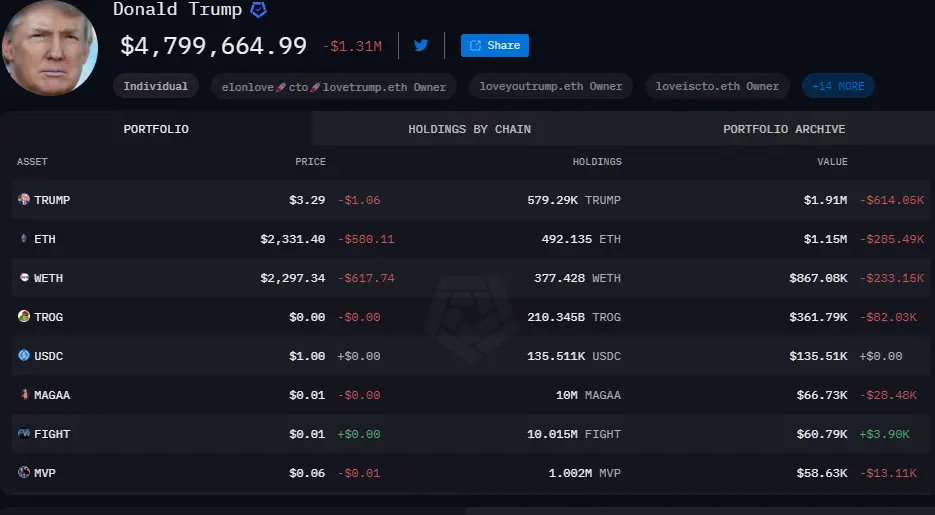Click the MVP token icon
Viewport: 935px width, 515px height.
click(x=25, y=472)
